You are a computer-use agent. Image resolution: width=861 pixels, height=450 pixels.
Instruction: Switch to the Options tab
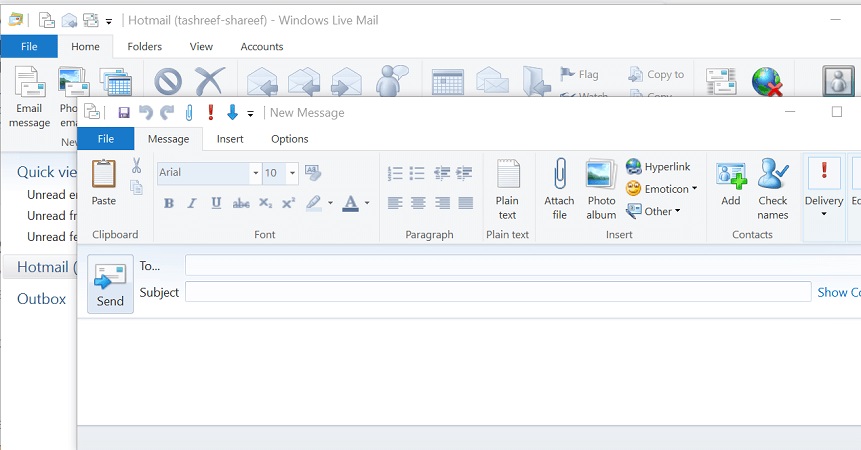[289, 139]
